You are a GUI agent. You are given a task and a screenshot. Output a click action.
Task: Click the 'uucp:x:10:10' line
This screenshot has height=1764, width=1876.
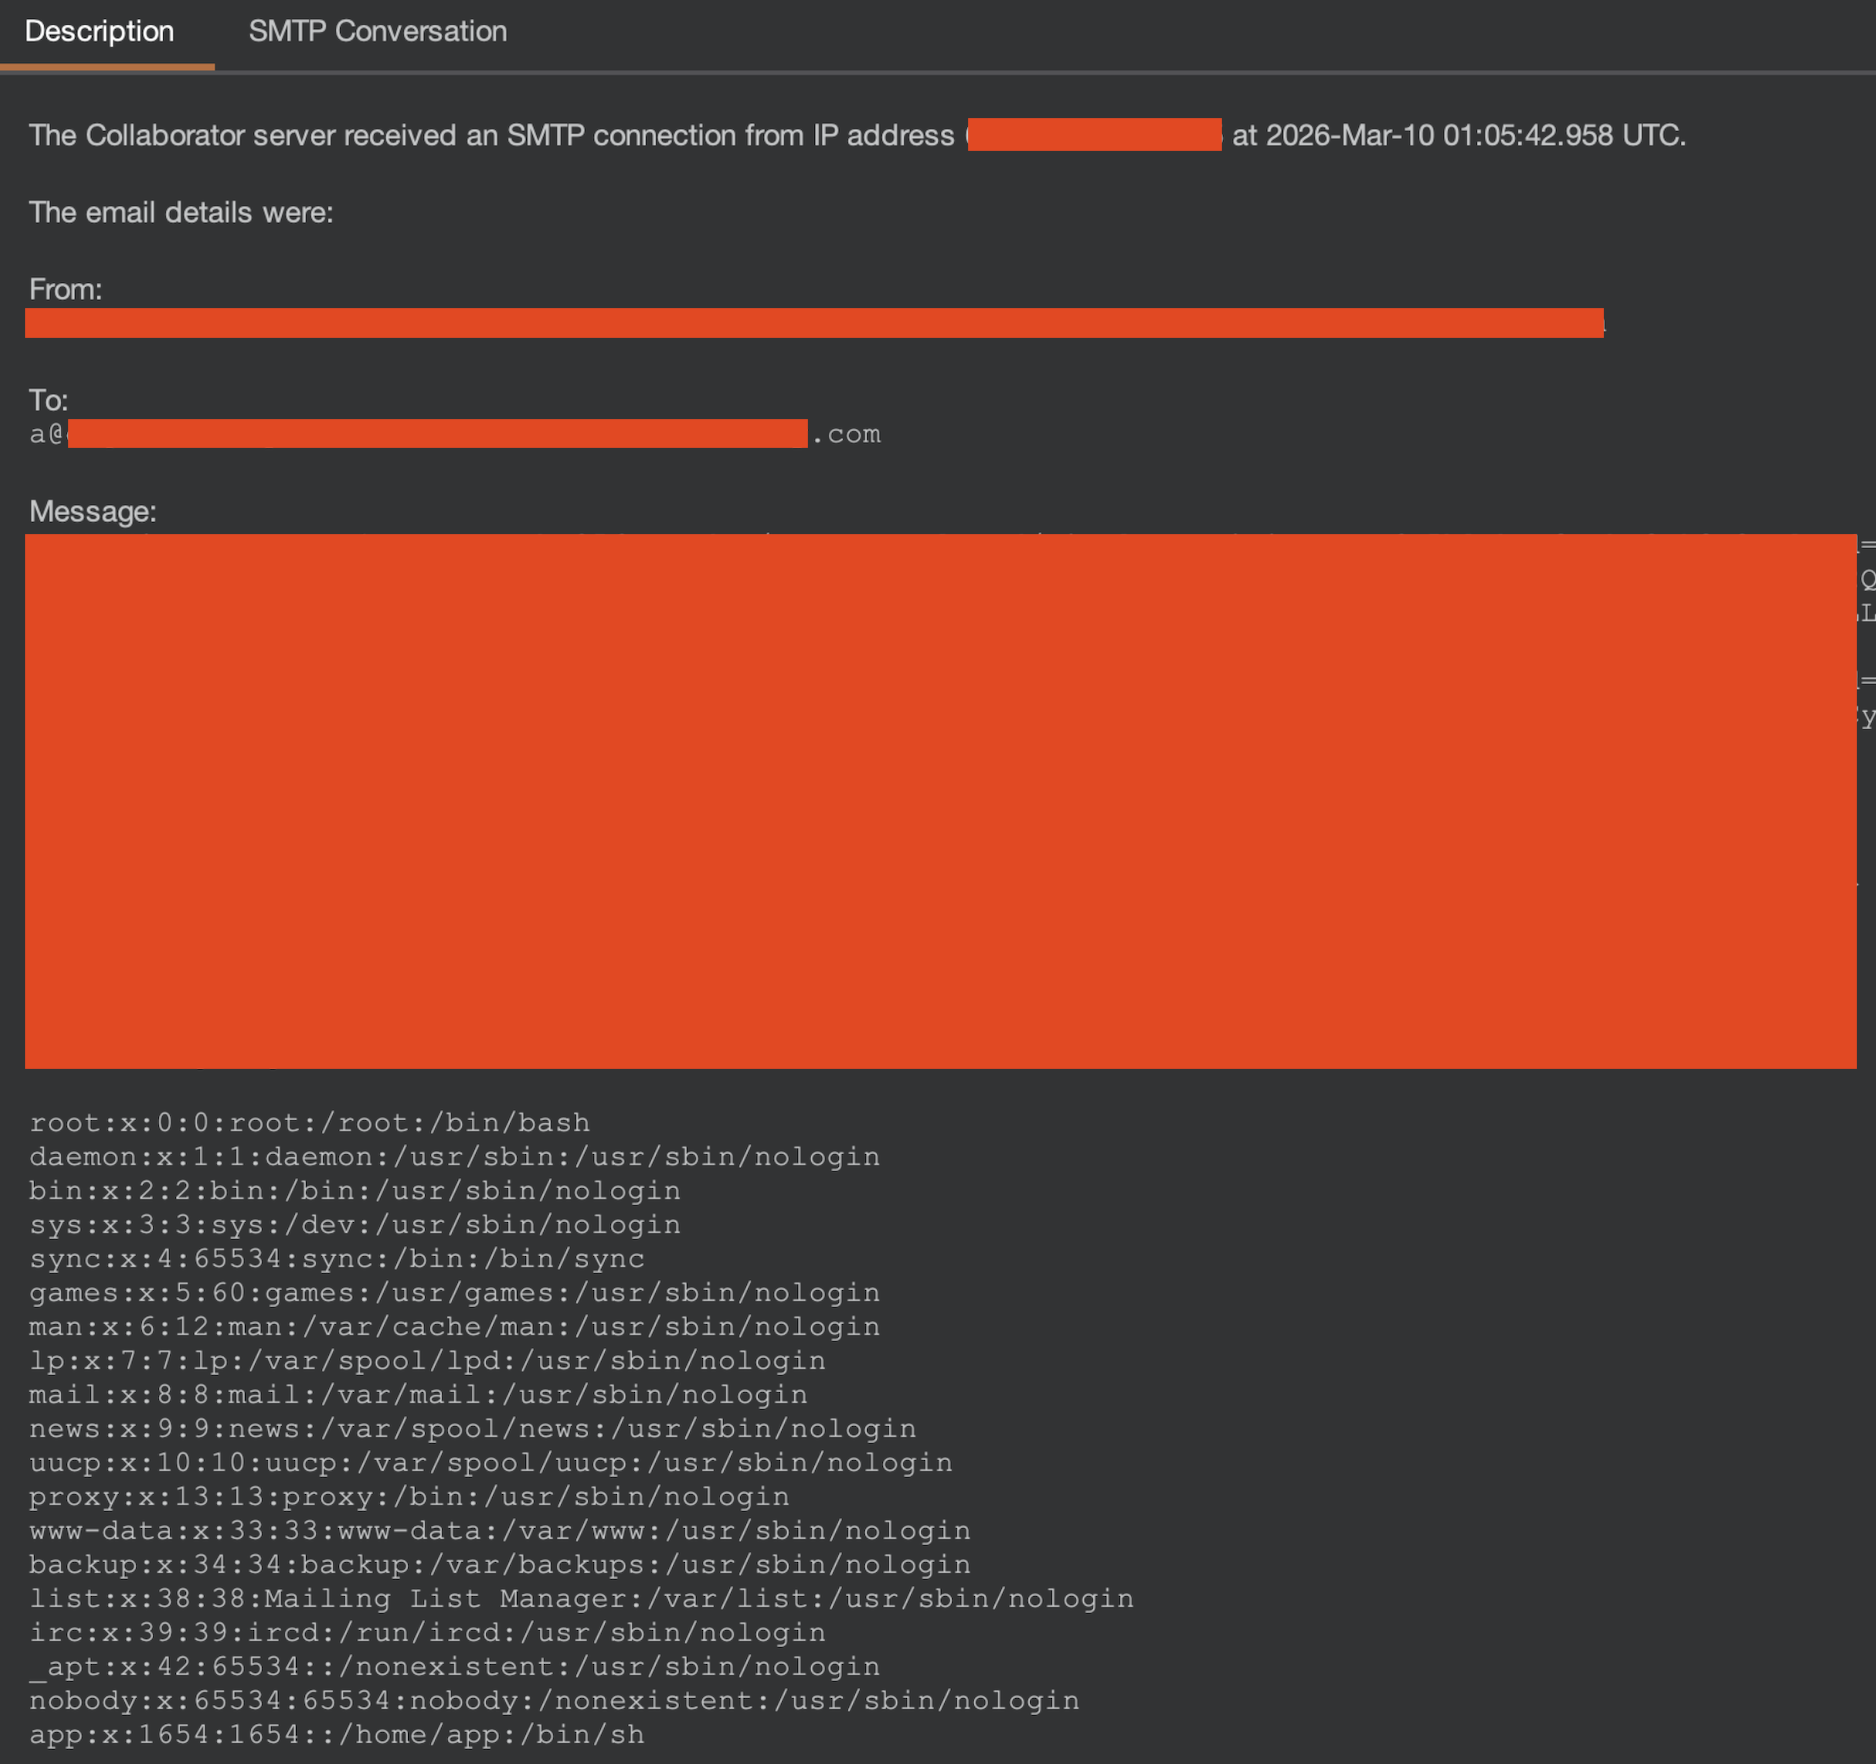point(491,1463)
